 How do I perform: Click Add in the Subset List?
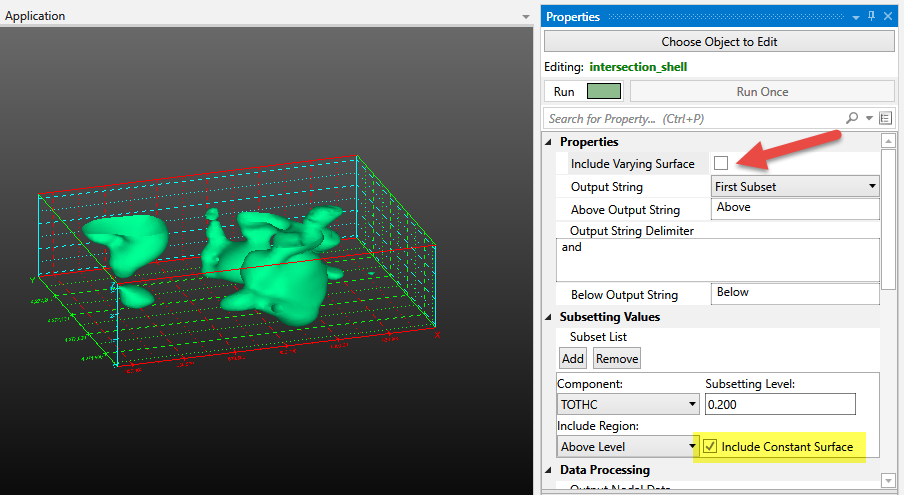click(572, 358)
